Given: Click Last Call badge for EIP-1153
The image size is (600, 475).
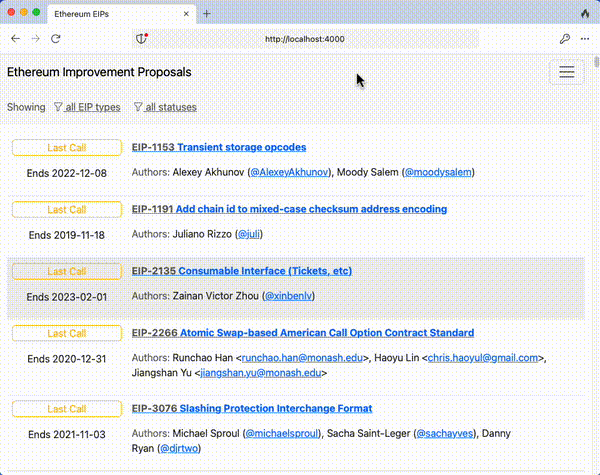Looking at the screenshot, I should [67, 148].
